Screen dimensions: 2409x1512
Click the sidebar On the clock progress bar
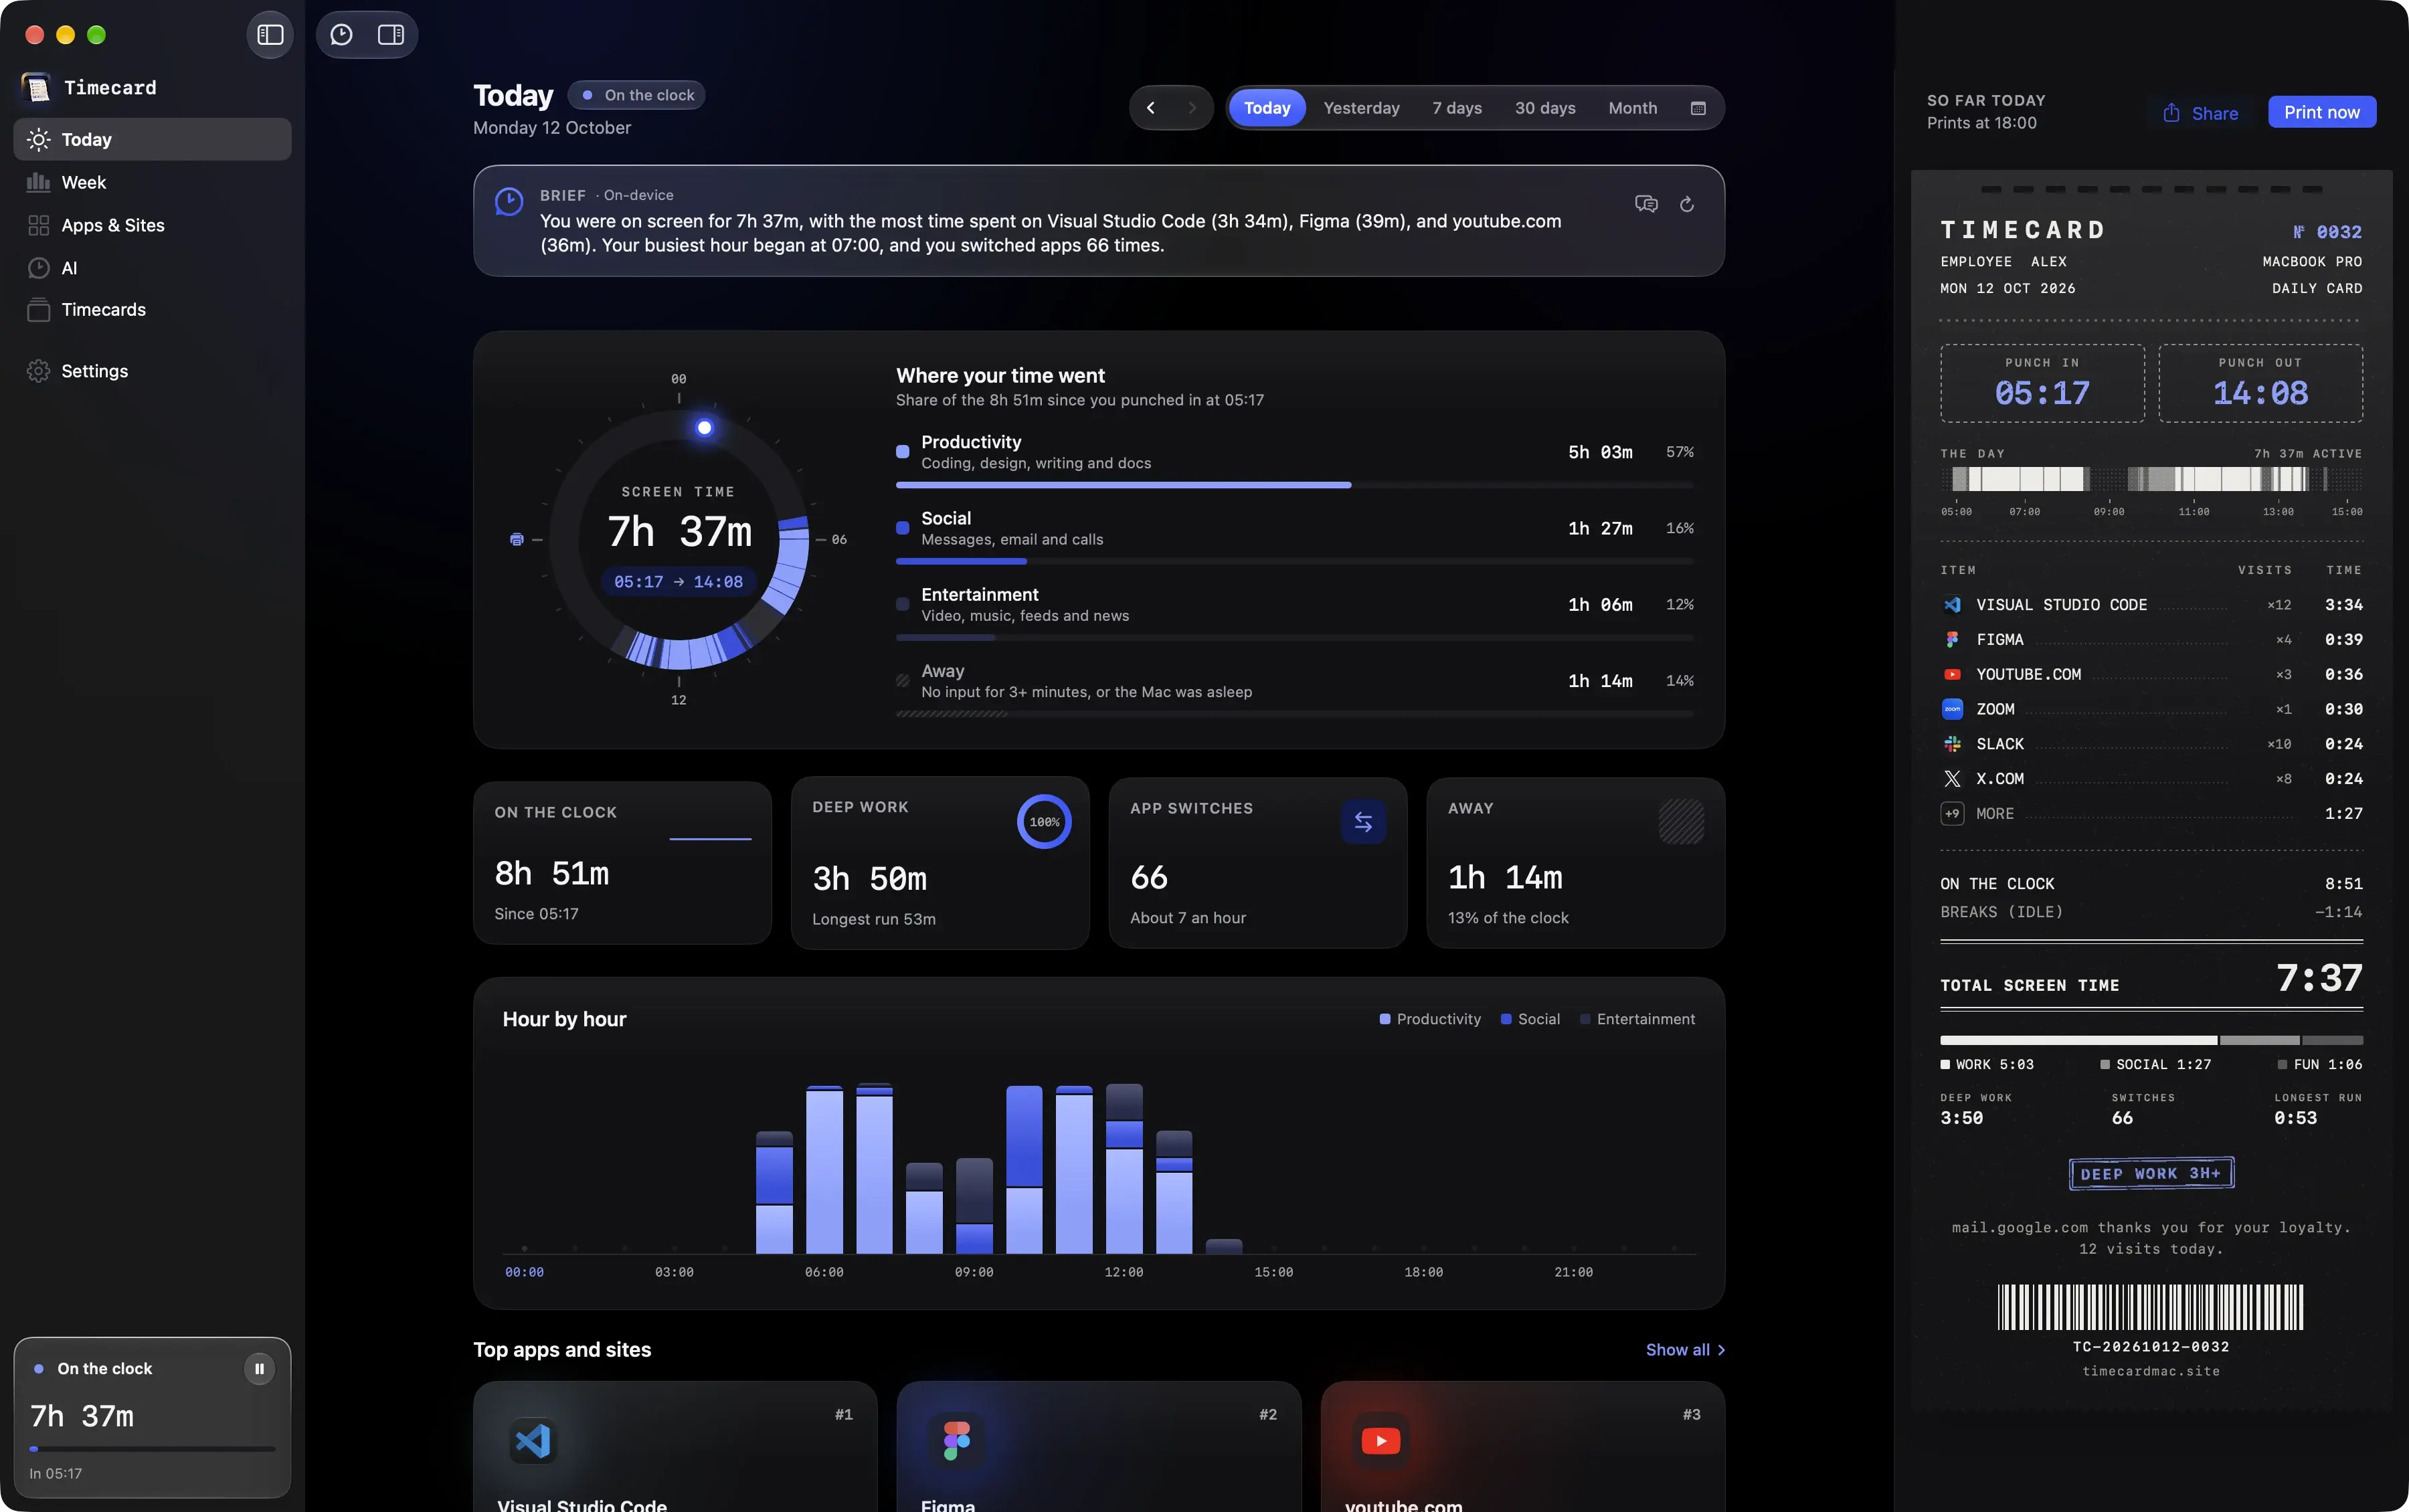coord(152,1448)
